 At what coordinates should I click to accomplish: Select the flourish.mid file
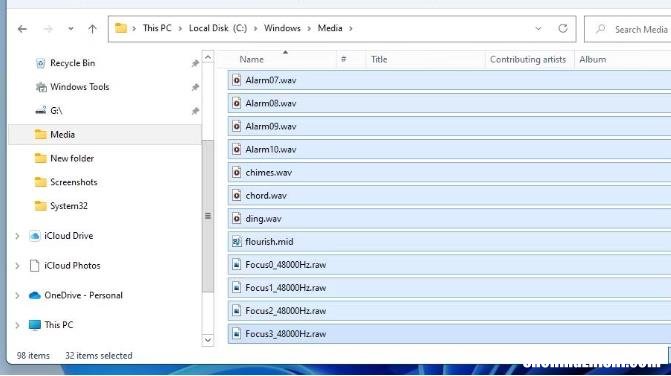tap(449, 242)
